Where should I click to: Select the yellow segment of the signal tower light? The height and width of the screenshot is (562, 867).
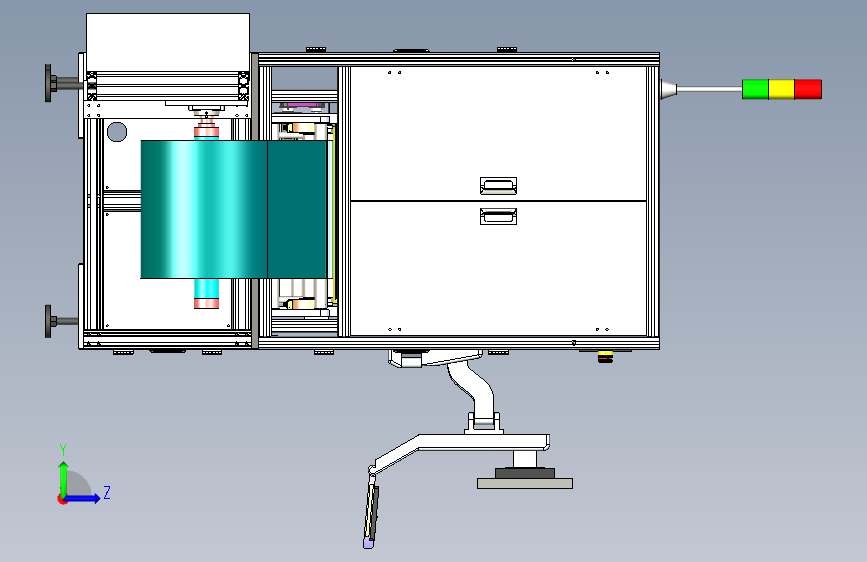pos(781,89)
